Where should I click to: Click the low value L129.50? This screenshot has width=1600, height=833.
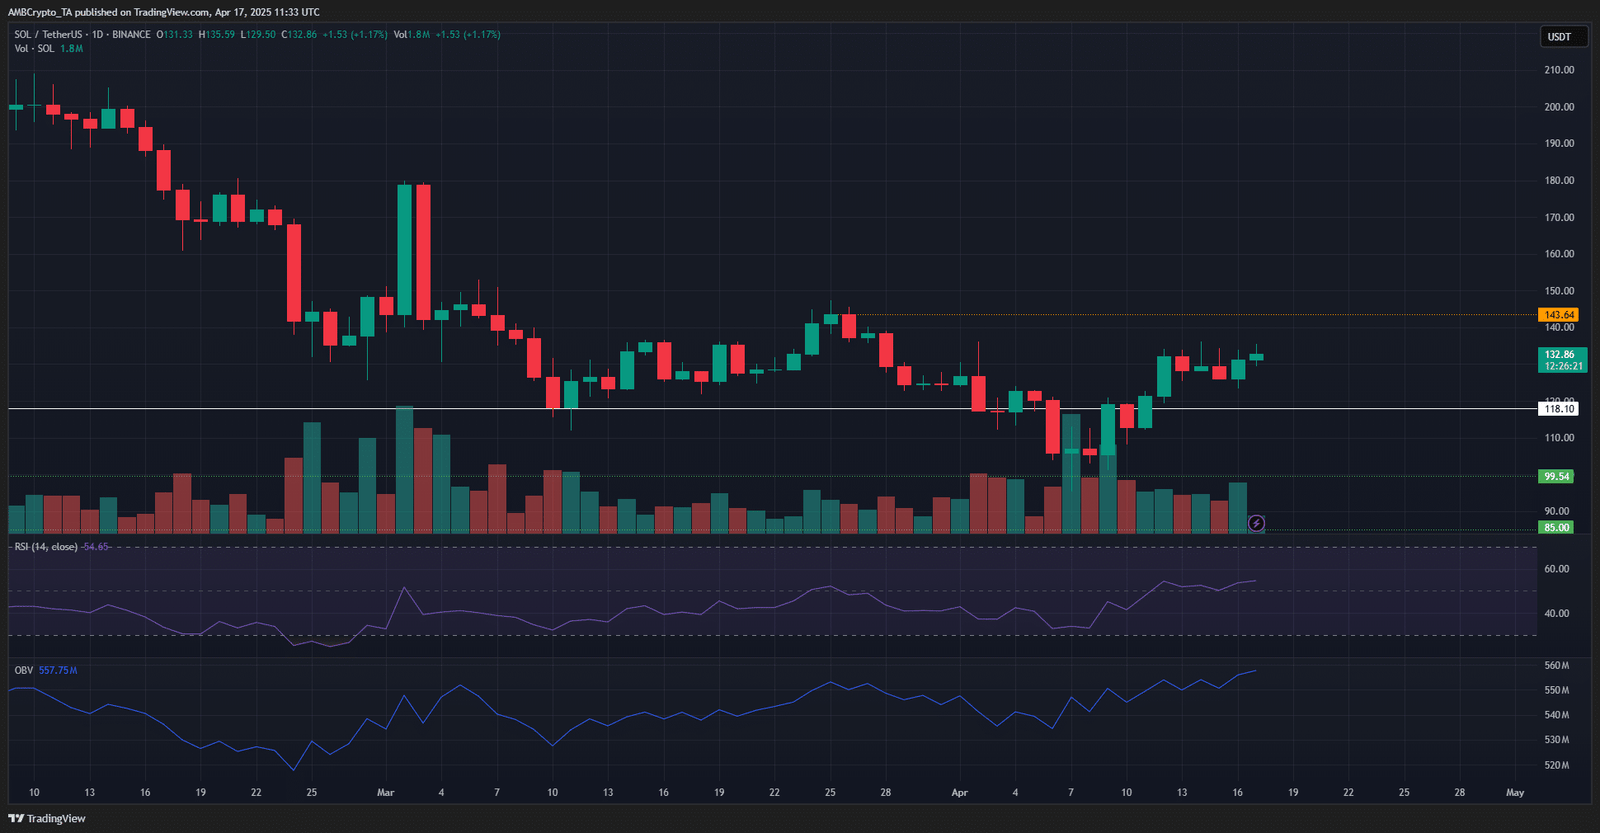click(x=258, y=34)
